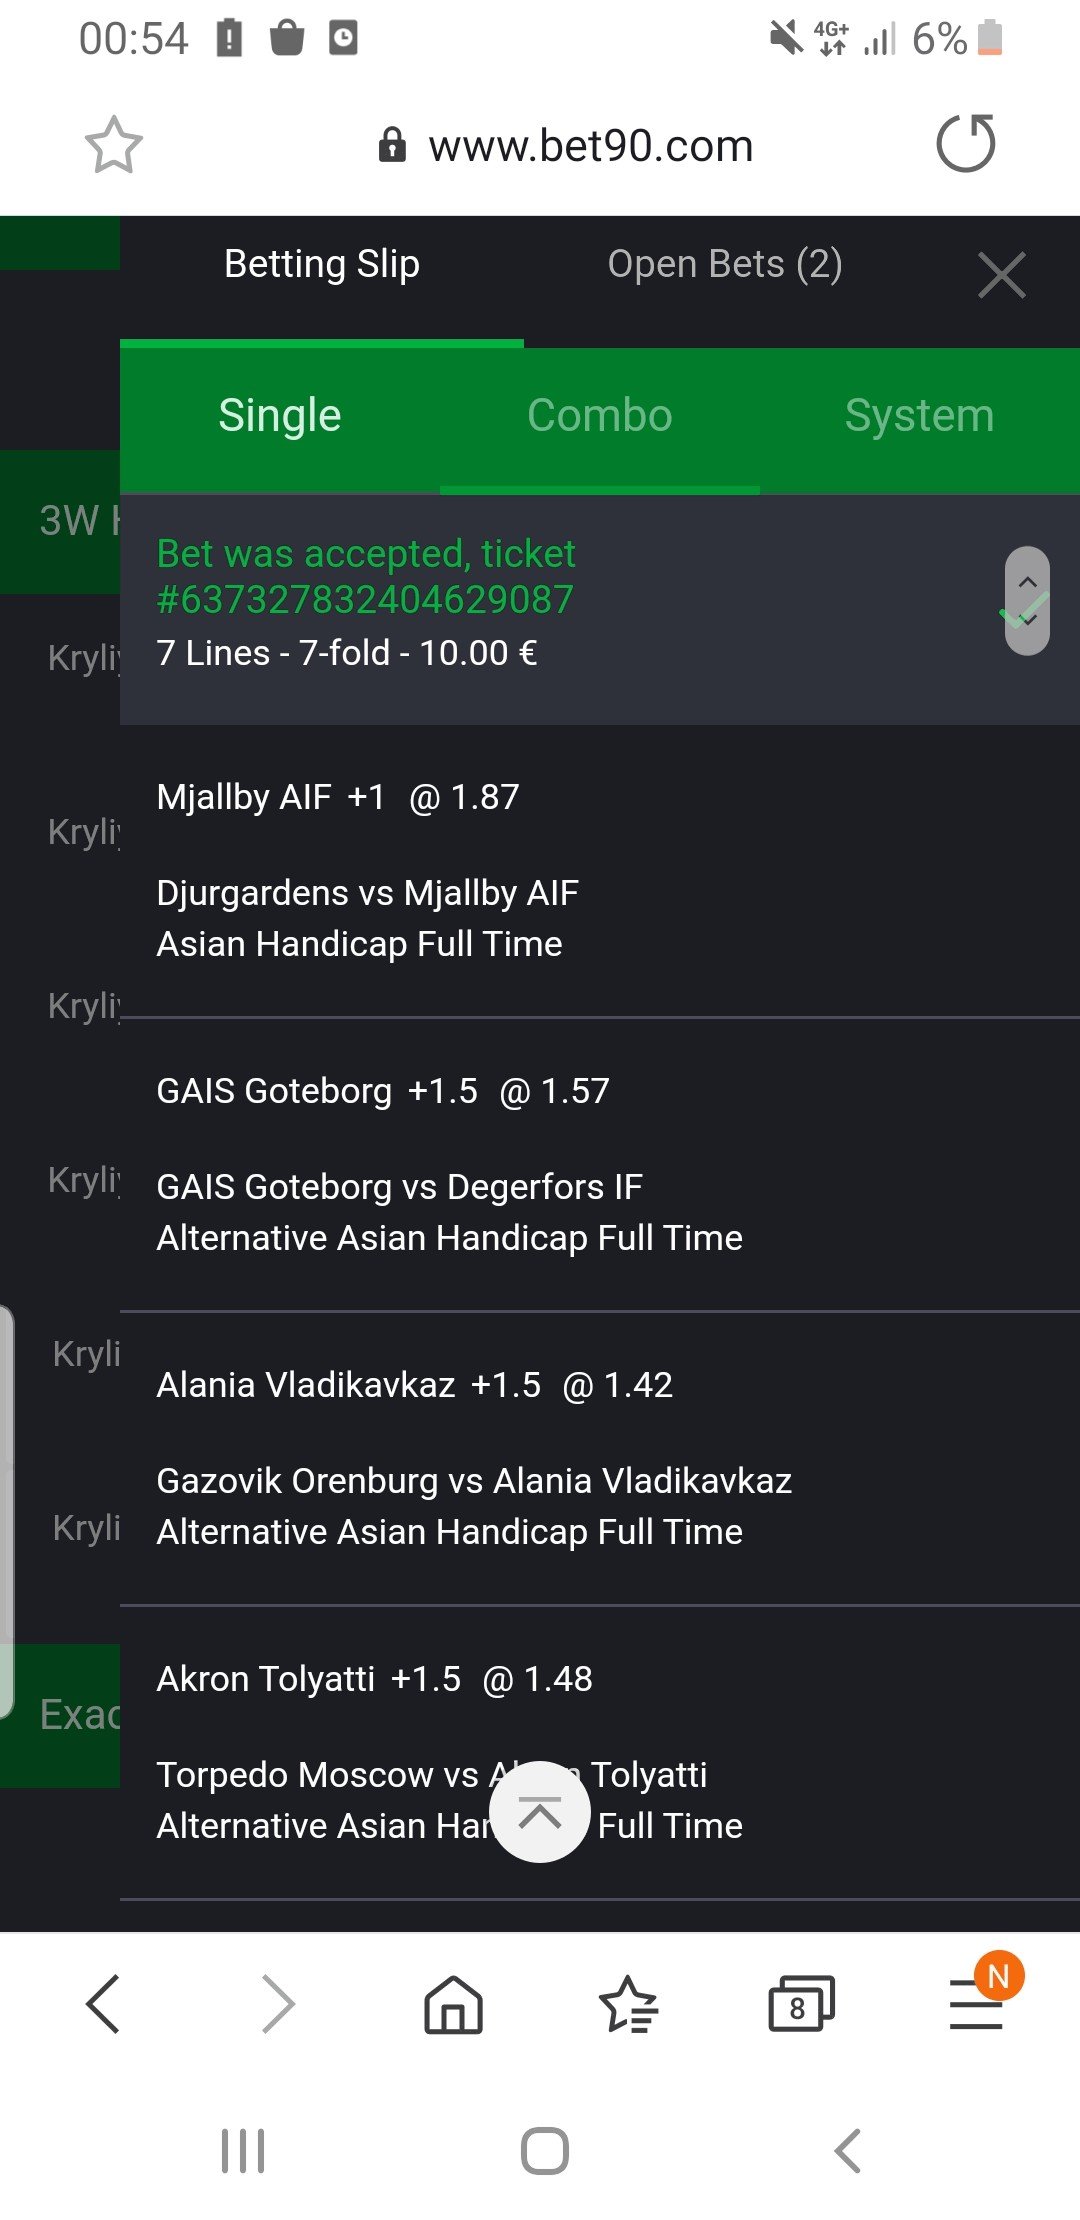This screenshot has width=1080, height=2220.
Task: Tap the GAIS Goteborg vs Degerfors IF match
Action: coord(399,1186)
